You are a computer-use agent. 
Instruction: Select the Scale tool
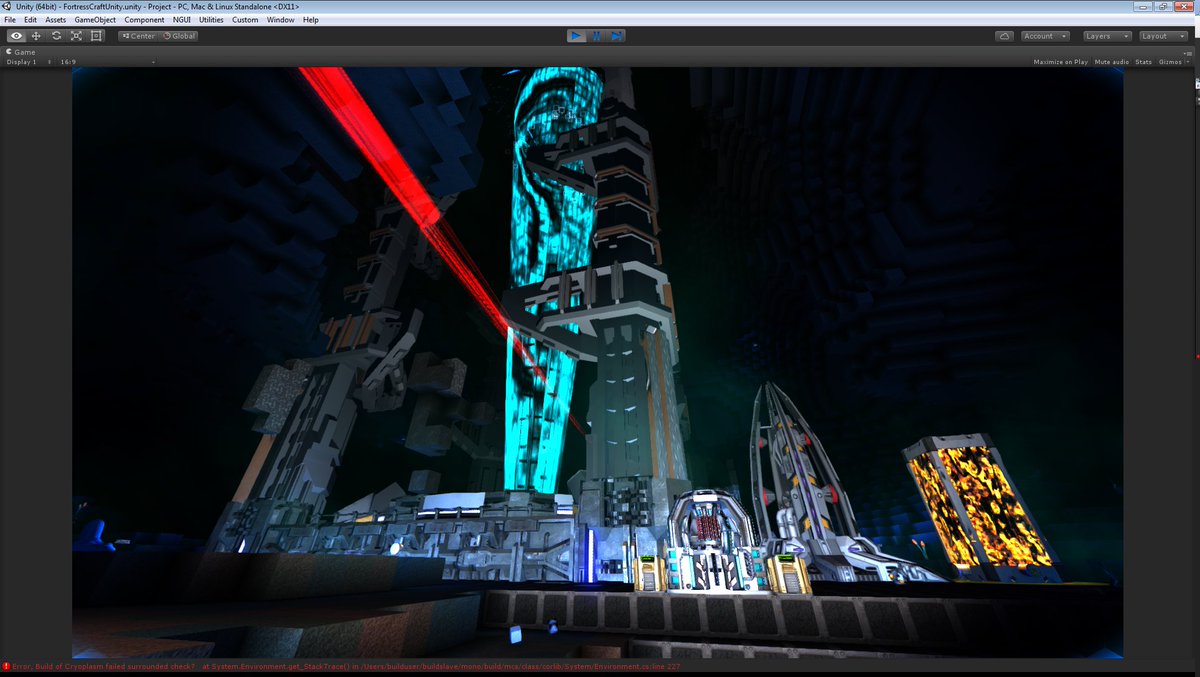click(x=75, y=35)
